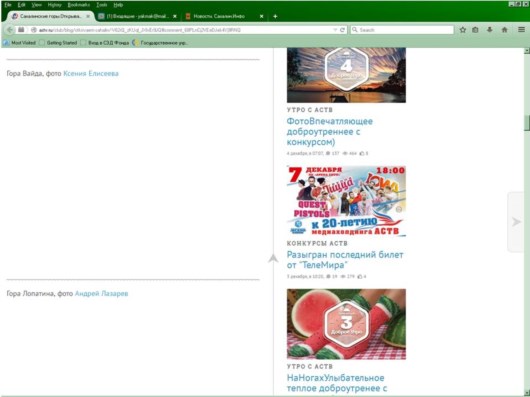Click the КОНКУРСЫ АСТВ category label
Image resolution: width=530 pixels, height=397 pixels.
[317, 243]
